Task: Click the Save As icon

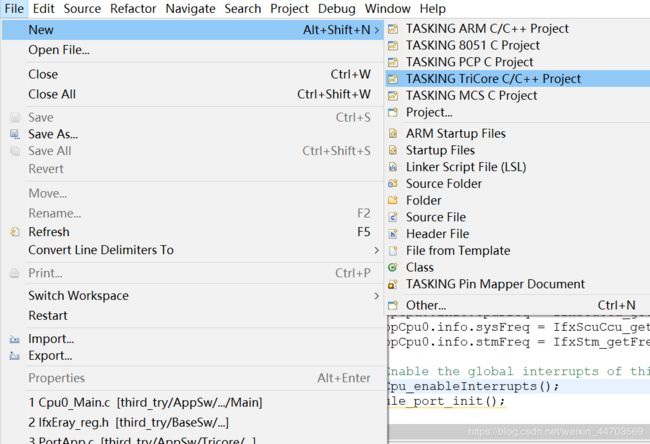Action: [x=15, y=134]
